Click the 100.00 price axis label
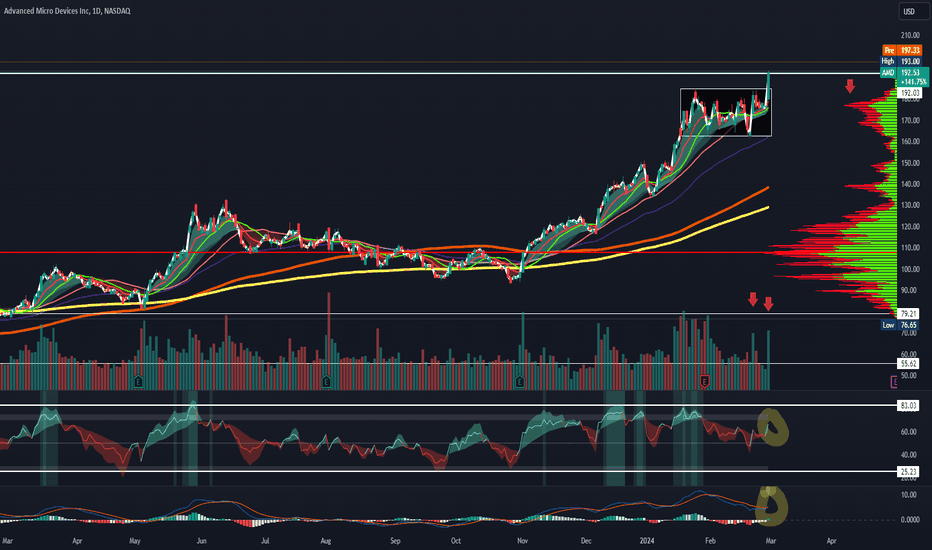932x550 pixels. 910,269
